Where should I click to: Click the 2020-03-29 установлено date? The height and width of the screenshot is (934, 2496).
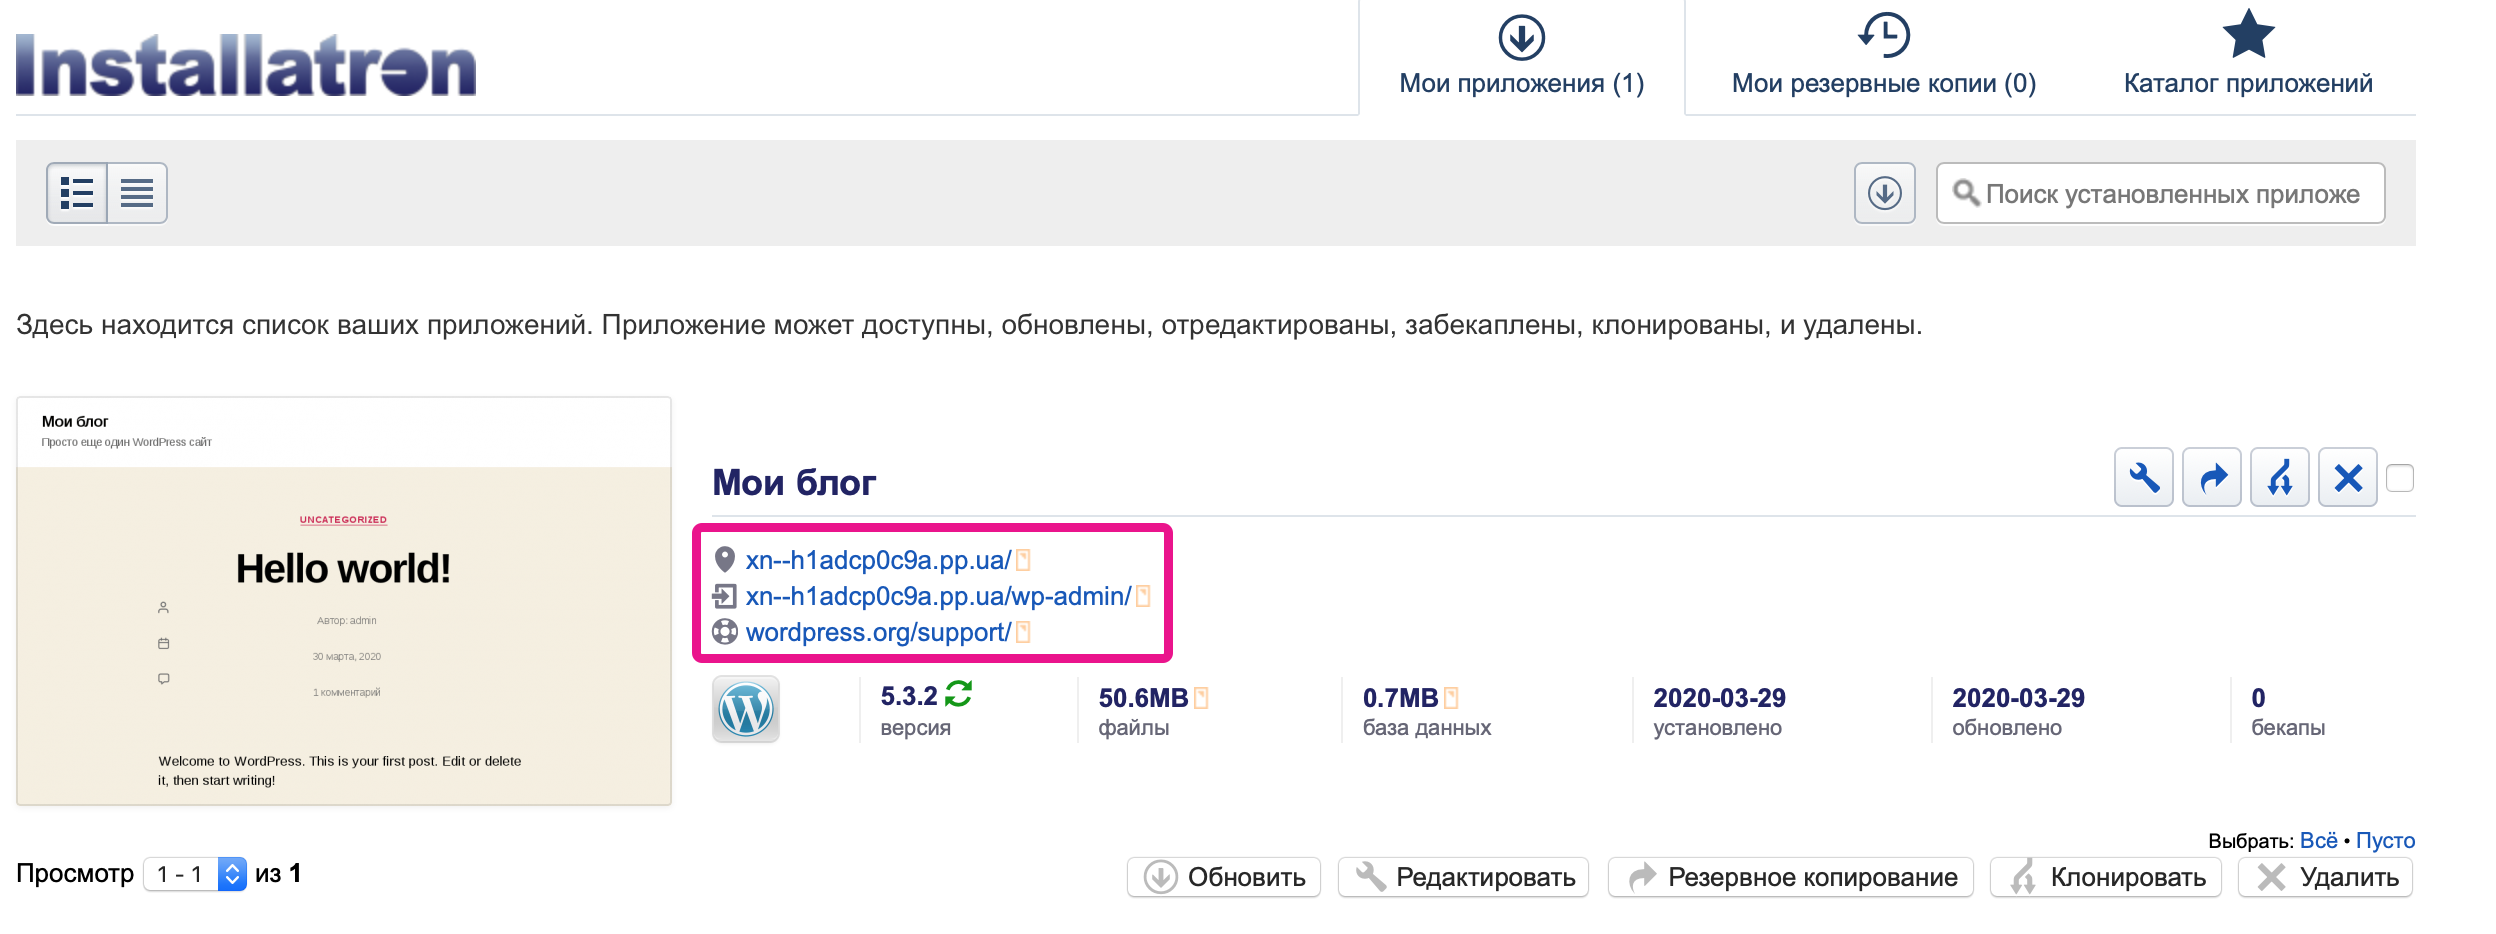[1719, 698]
